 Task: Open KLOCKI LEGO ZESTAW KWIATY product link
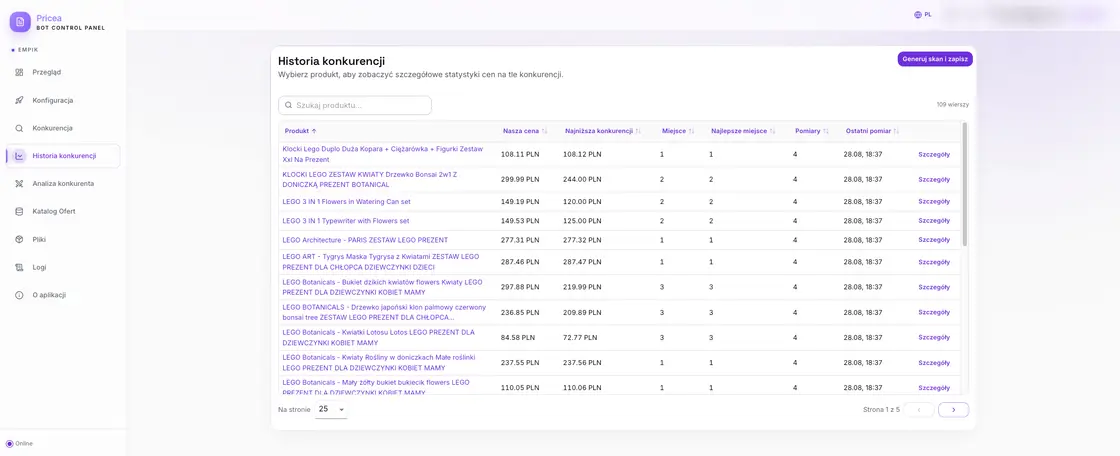[369, 179]
